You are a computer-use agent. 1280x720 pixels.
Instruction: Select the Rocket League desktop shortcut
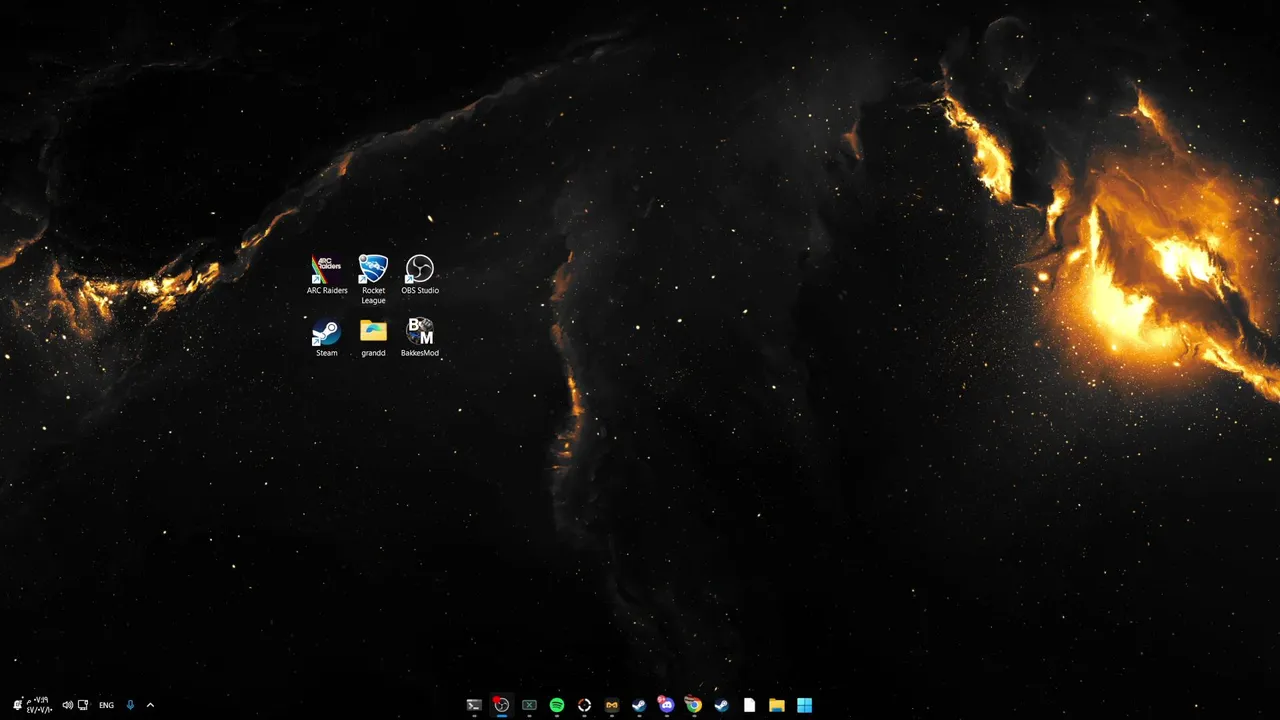(373, 279)
